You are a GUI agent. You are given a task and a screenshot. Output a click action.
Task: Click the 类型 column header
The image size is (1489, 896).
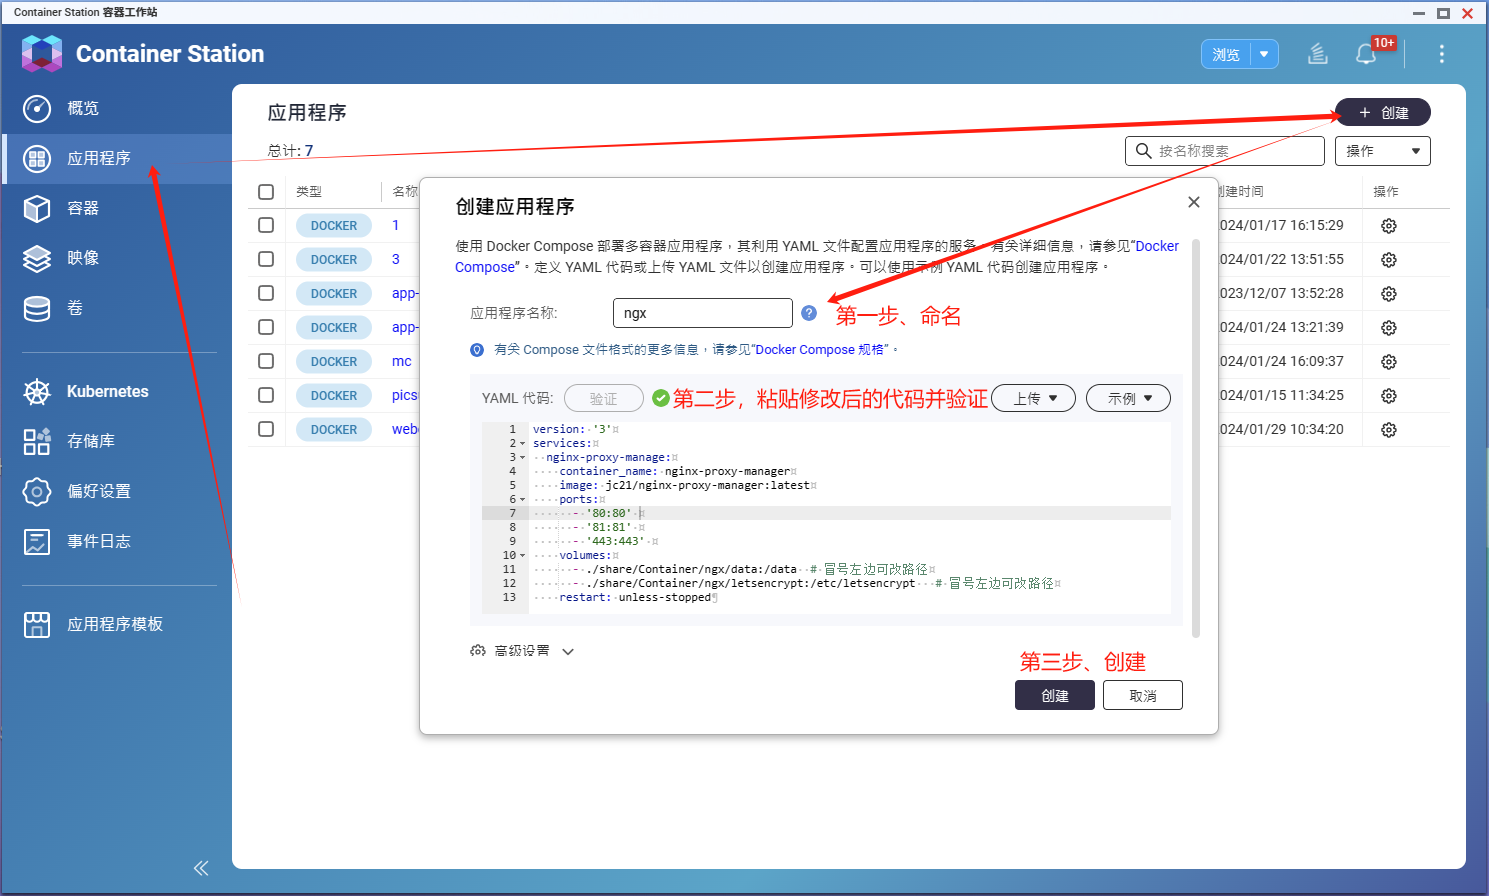(x=309, y=192)
